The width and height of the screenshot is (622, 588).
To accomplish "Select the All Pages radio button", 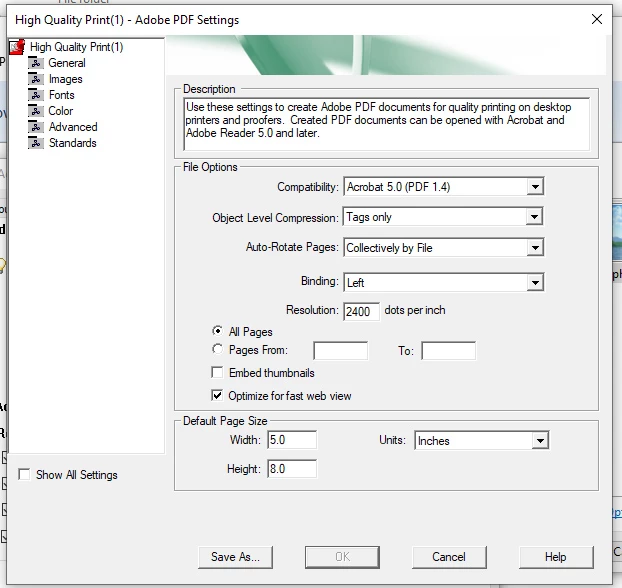I will [217, 331].
